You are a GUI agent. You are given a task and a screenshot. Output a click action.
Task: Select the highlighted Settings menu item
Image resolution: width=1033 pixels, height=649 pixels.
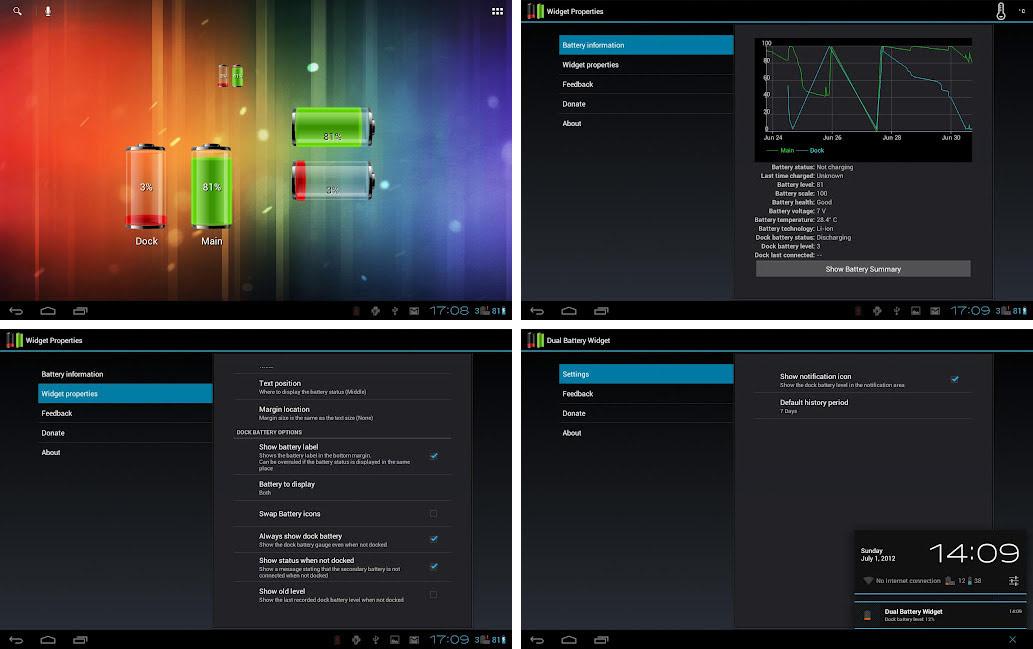pos(646,374)
